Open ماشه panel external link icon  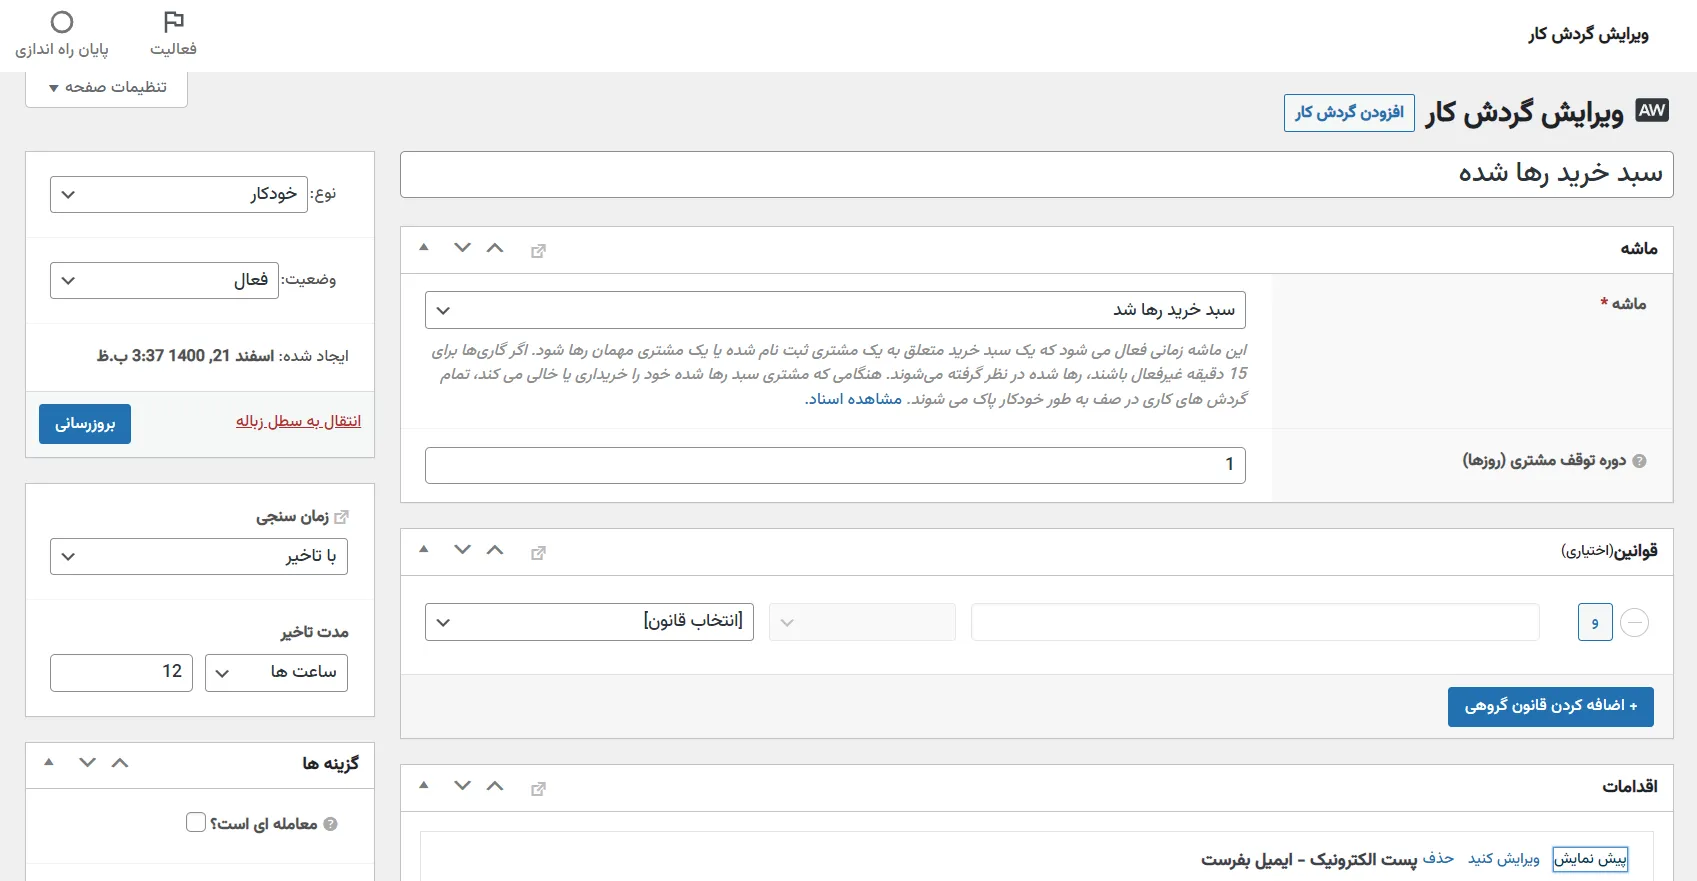[538, 251]
